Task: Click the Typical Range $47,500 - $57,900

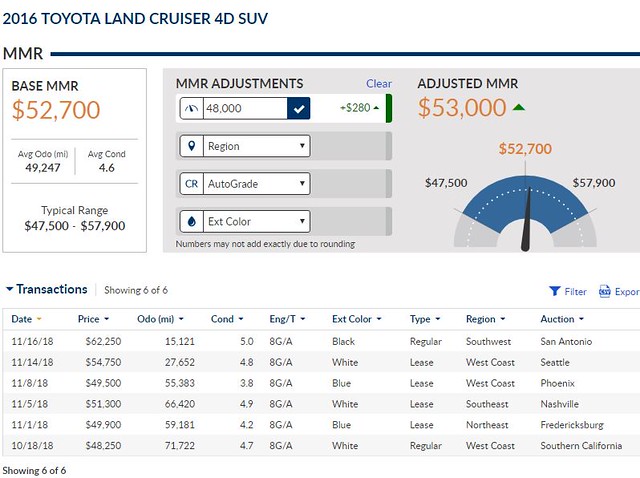Action: click(75, 225)
